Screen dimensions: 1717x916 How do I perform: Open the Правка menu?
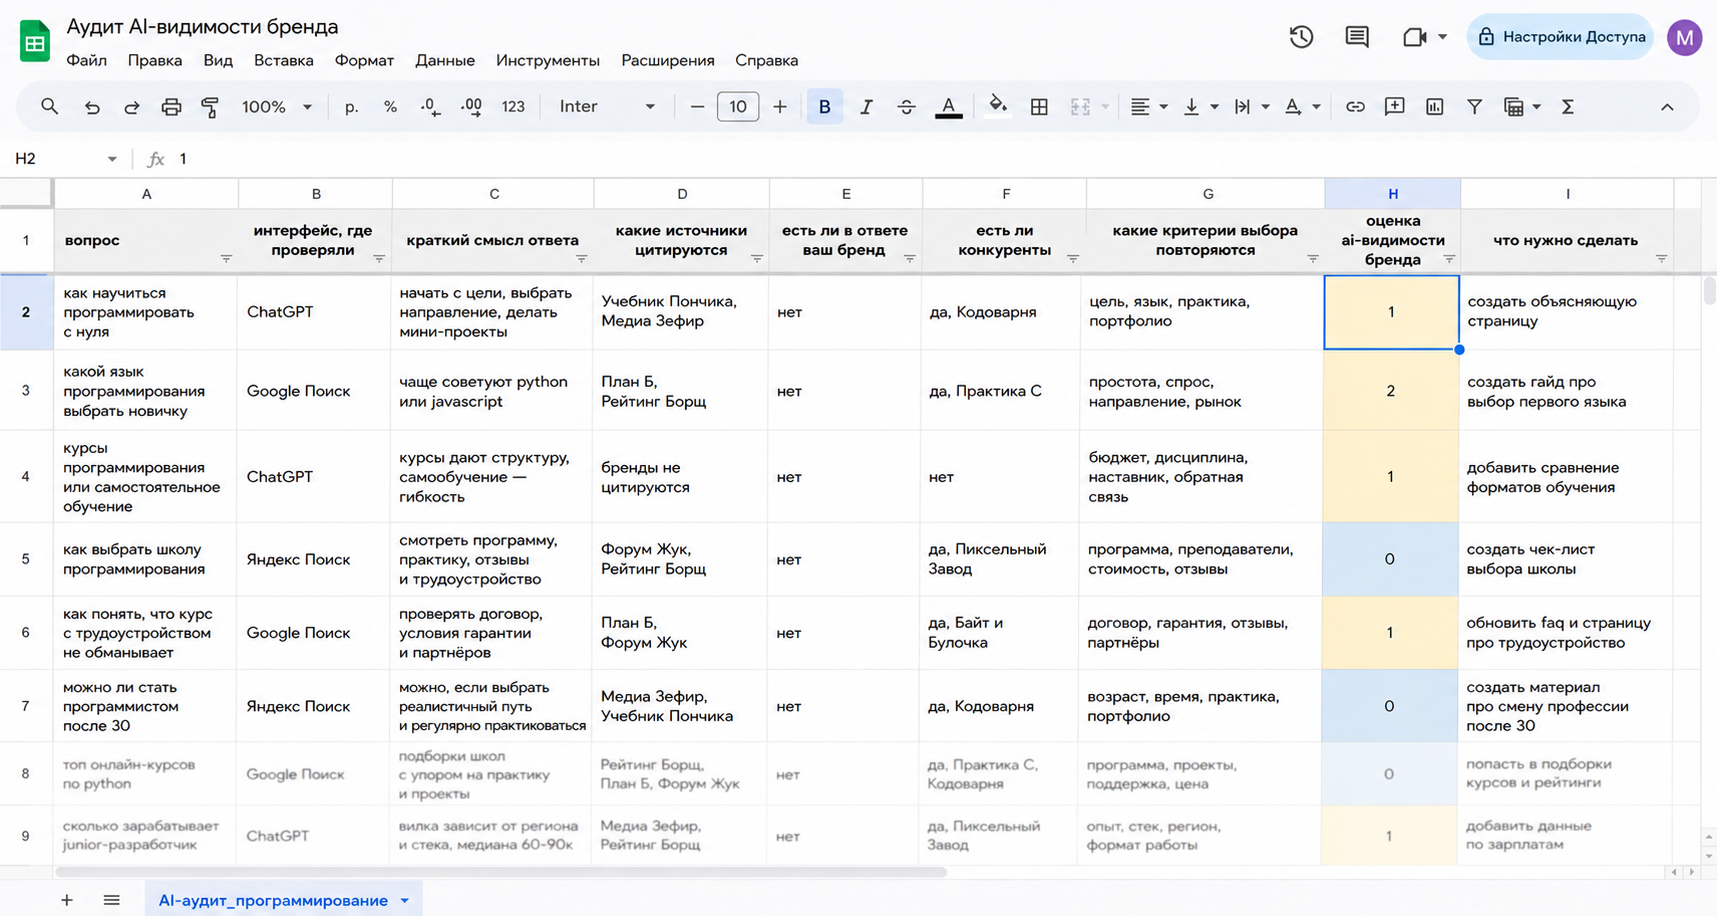155,60
